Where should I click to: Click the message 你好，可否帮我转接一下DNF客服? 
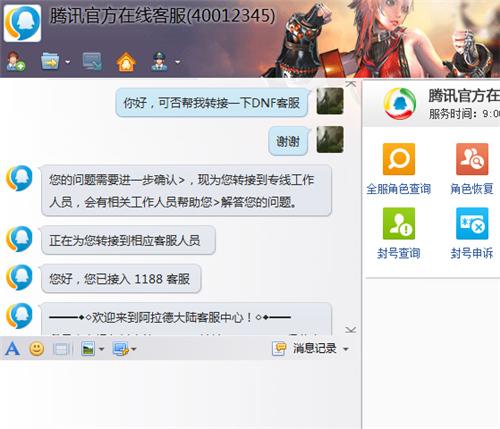pyautogui.click(x=211, y=103)
